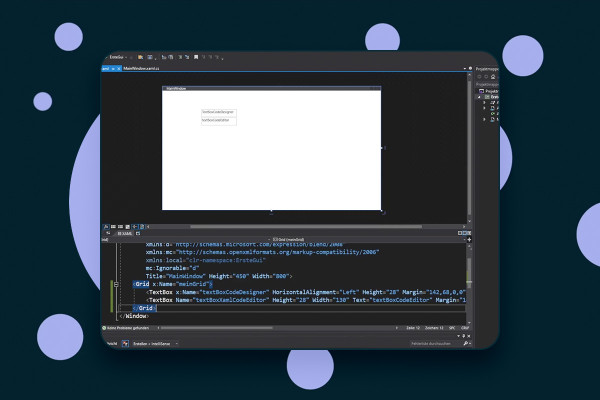Open the toolbar overflow options arrow
This screenshot has height=400, width=600.
pyautogui.click(x=222, y=58)
